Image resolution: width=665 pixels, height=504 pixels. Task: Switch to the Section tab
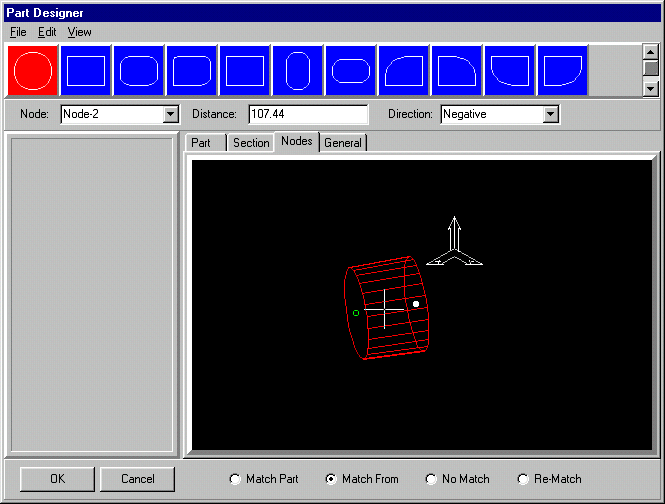coord(251,143)
